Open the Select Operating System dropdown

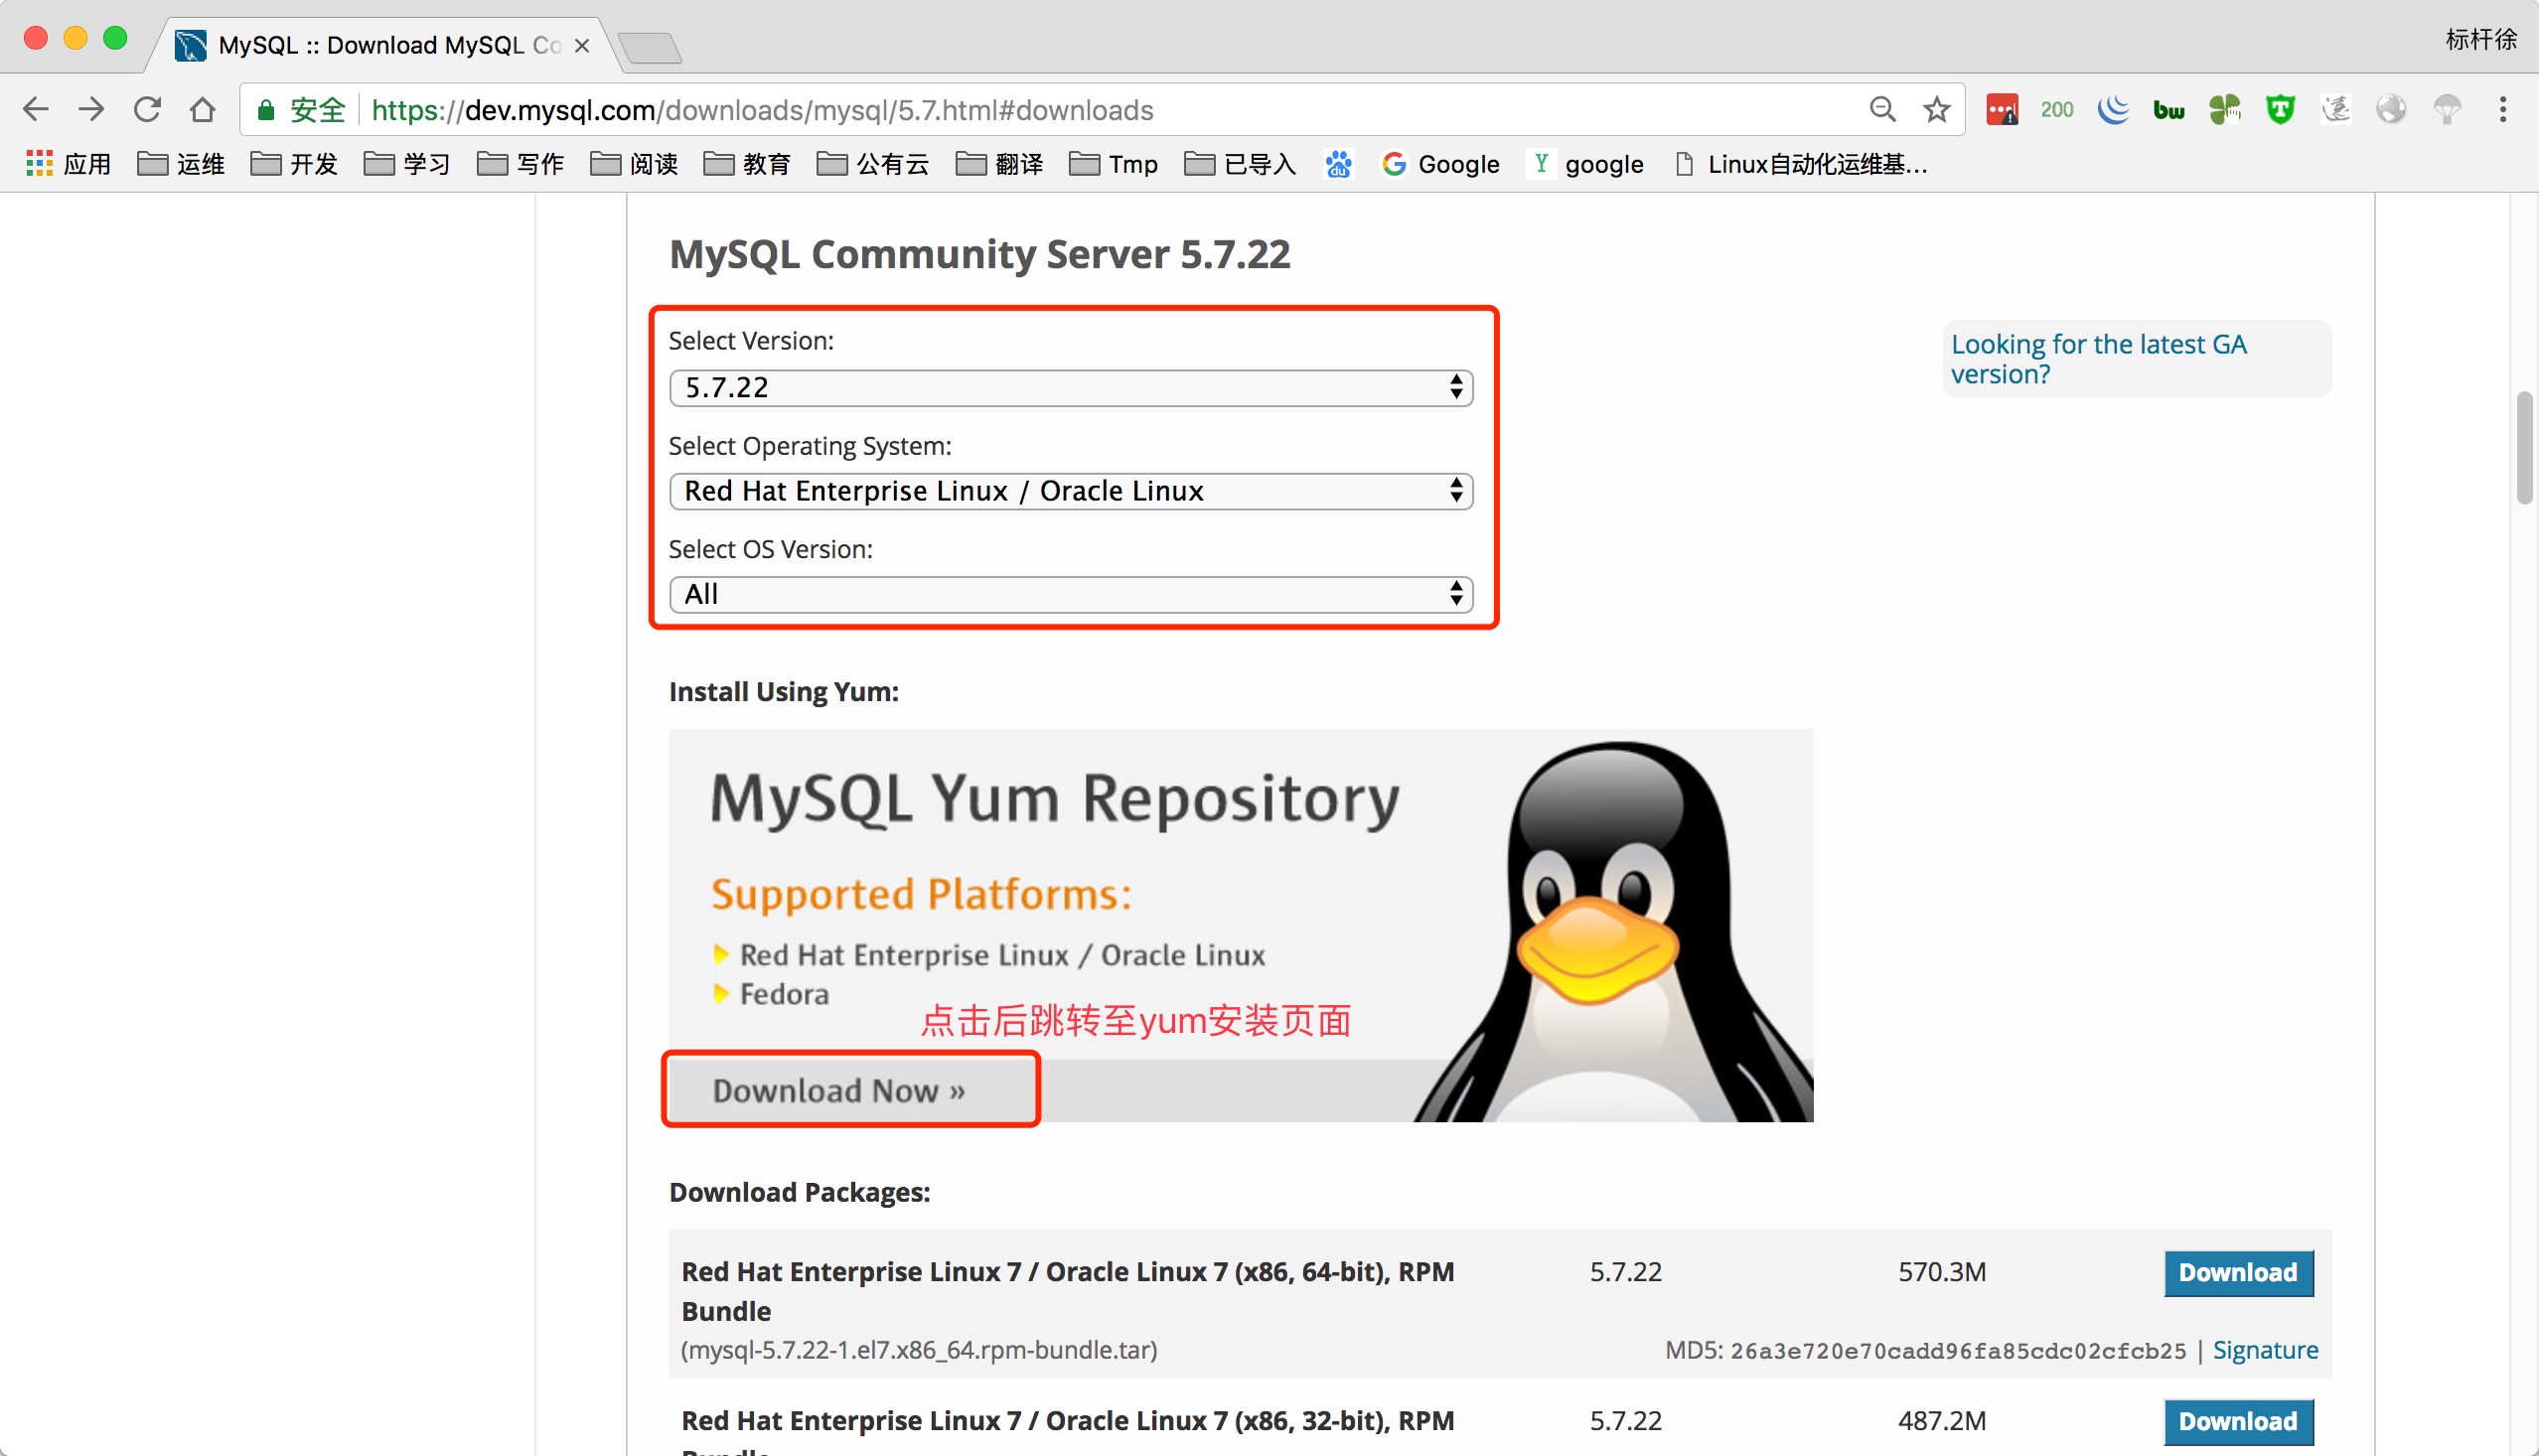1071,491
